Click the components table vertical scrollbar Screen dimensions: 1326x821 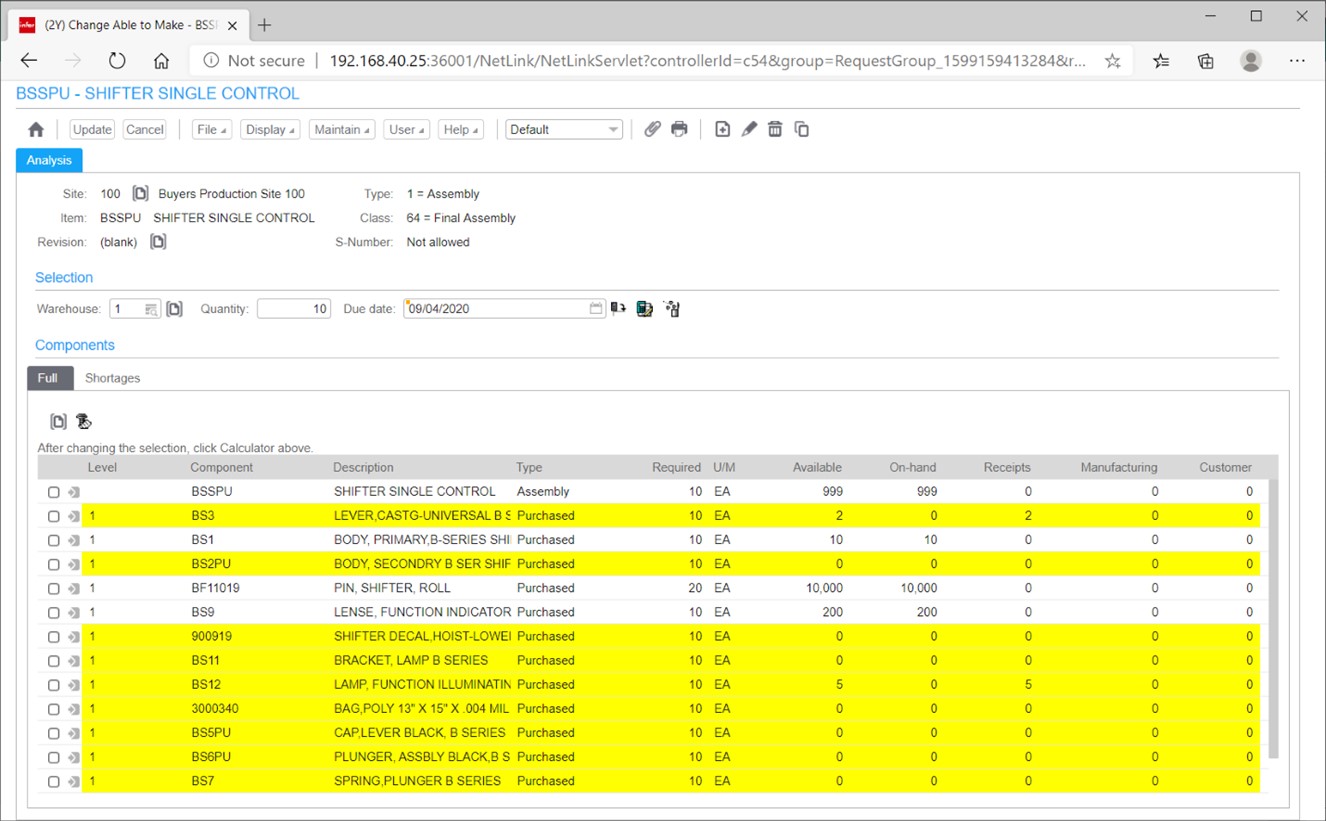pos(1273,618)
